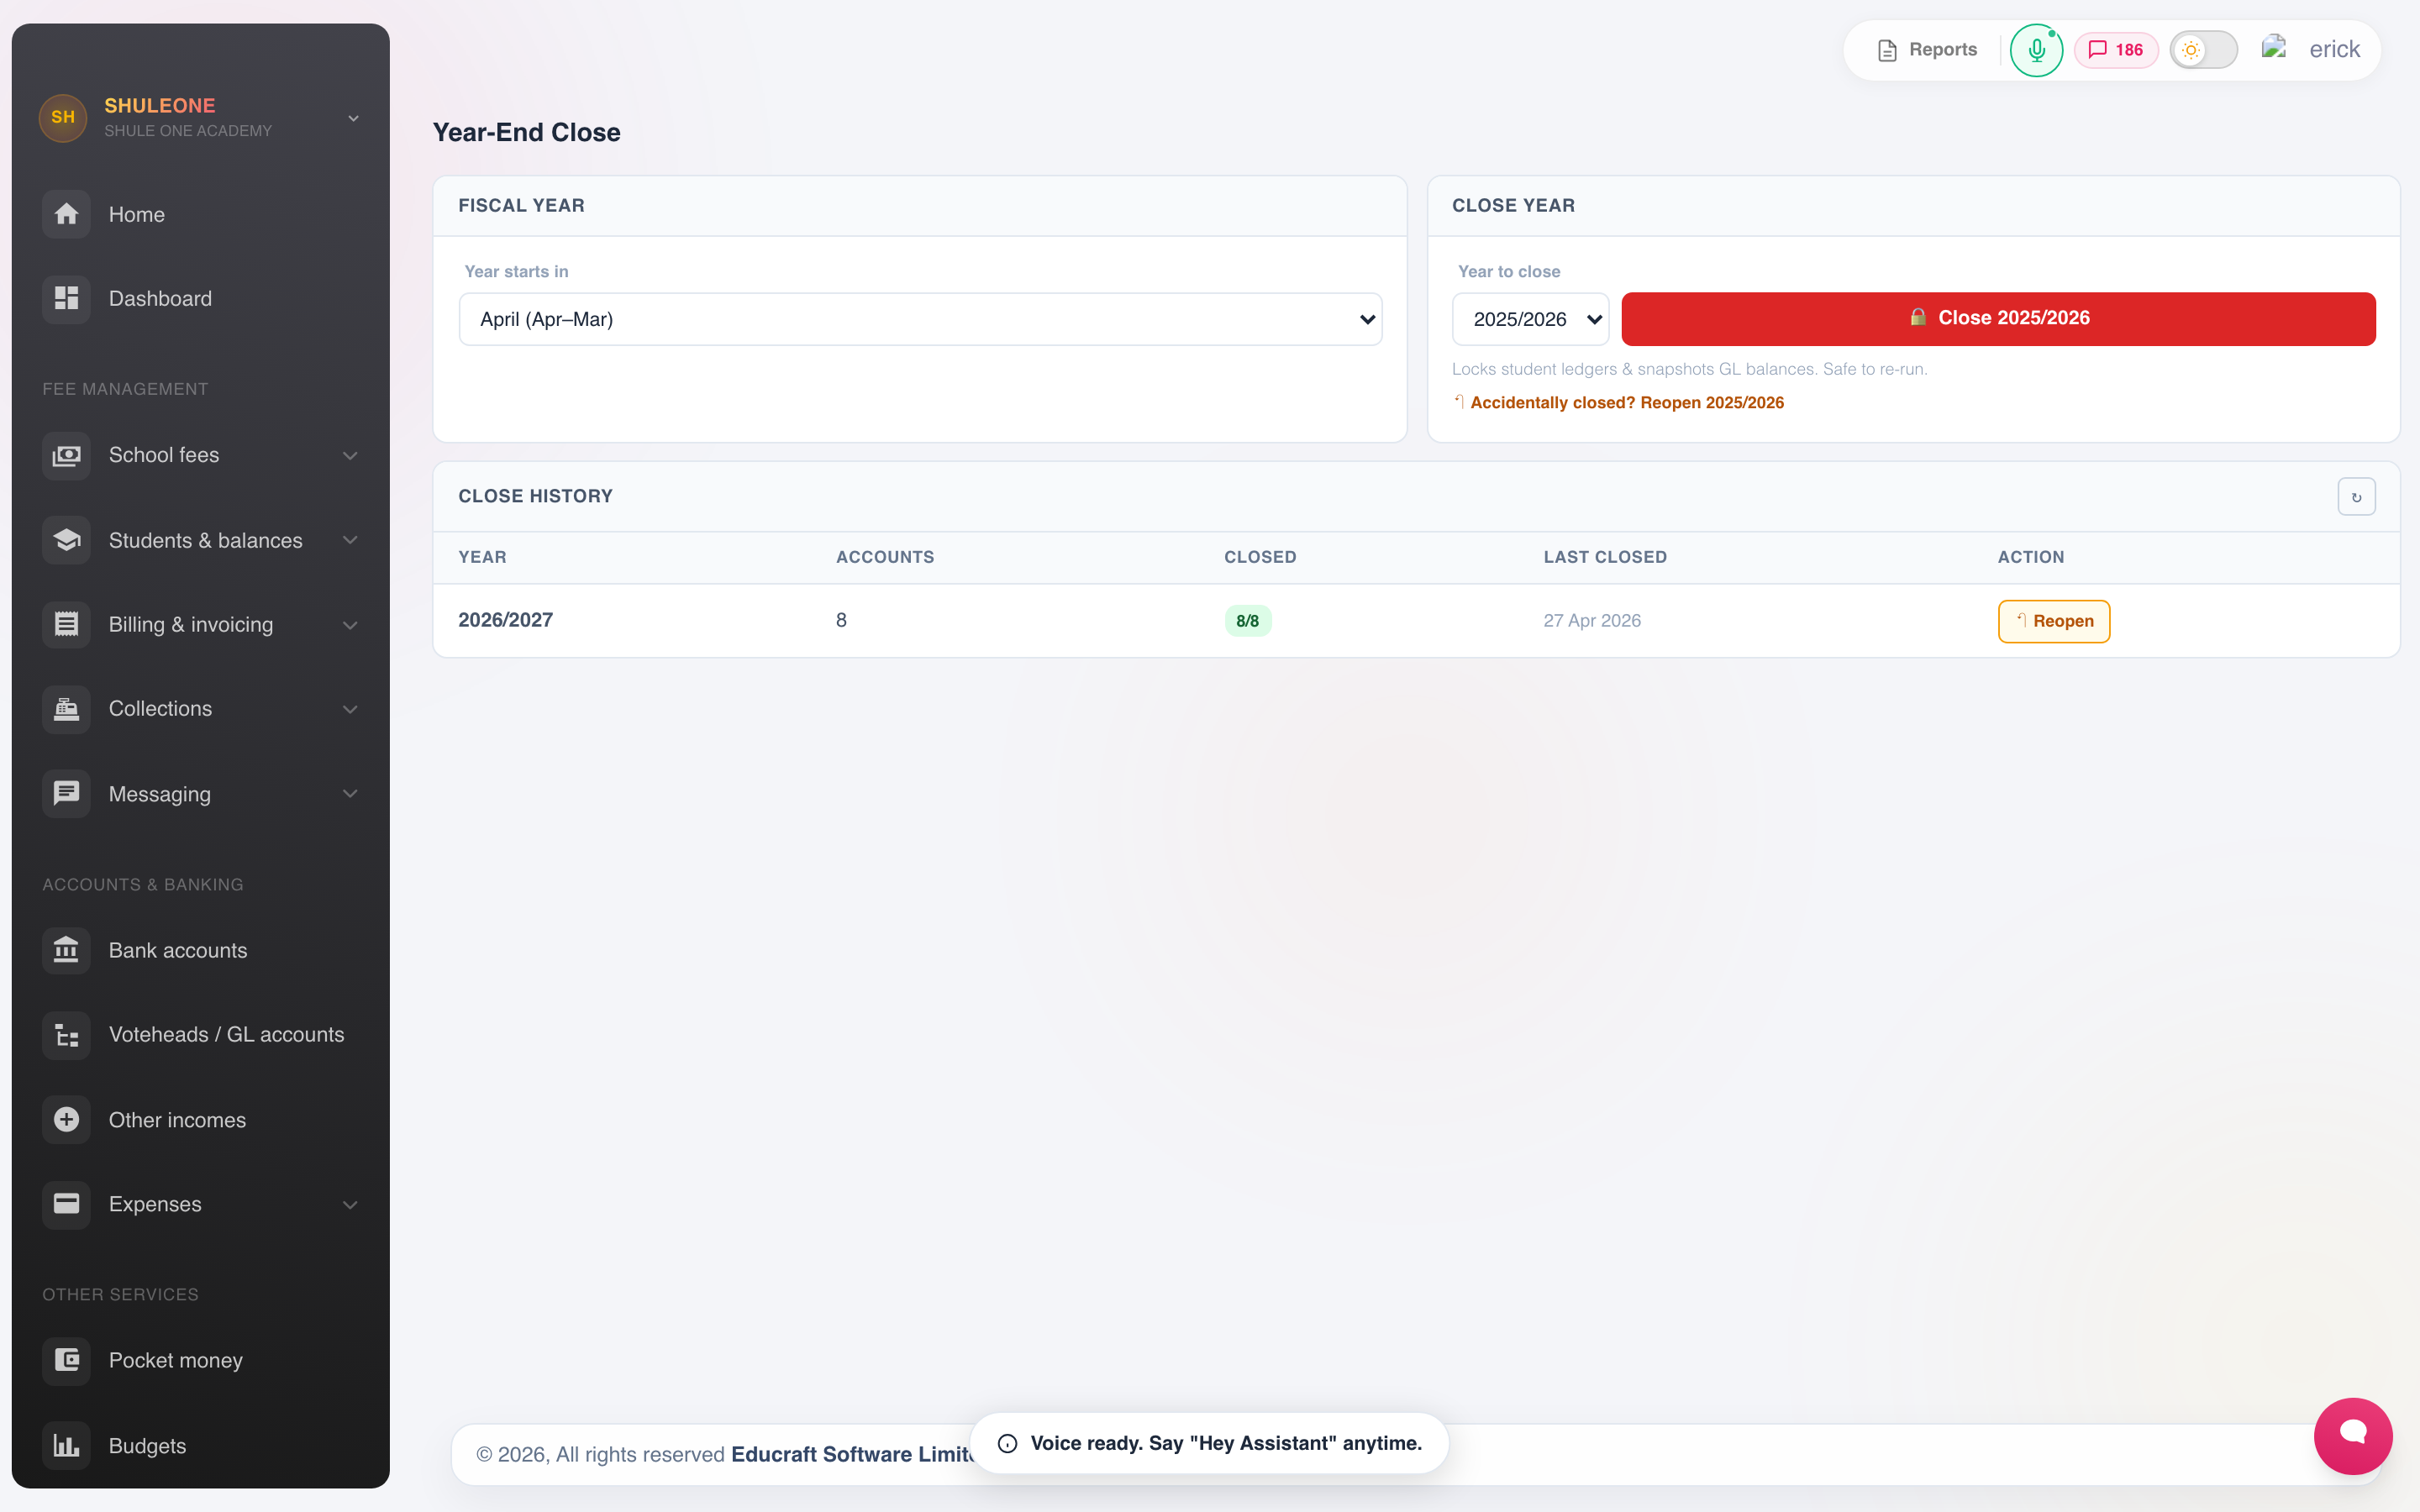Click the Collections cash register icon

click(x=66, y=709)
